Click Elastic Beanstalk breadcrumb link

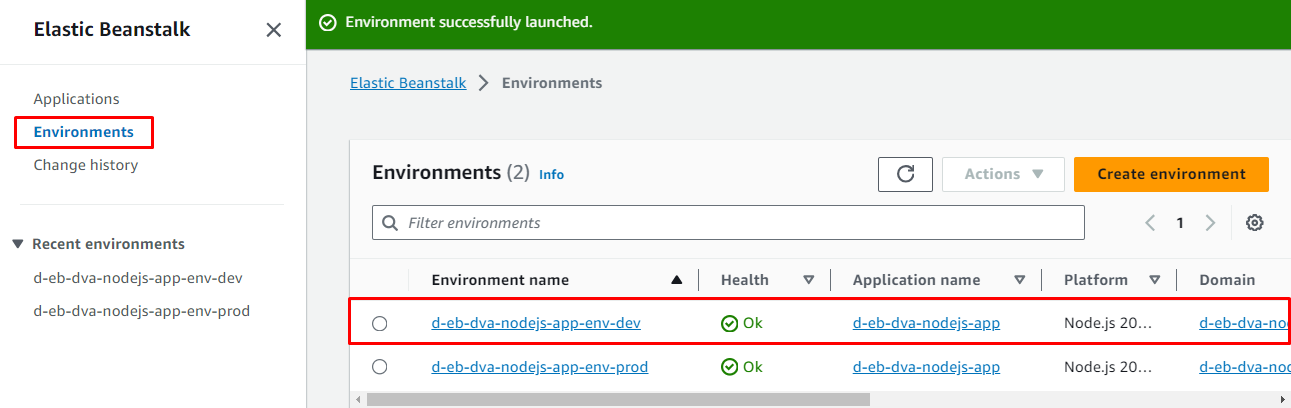408,83
